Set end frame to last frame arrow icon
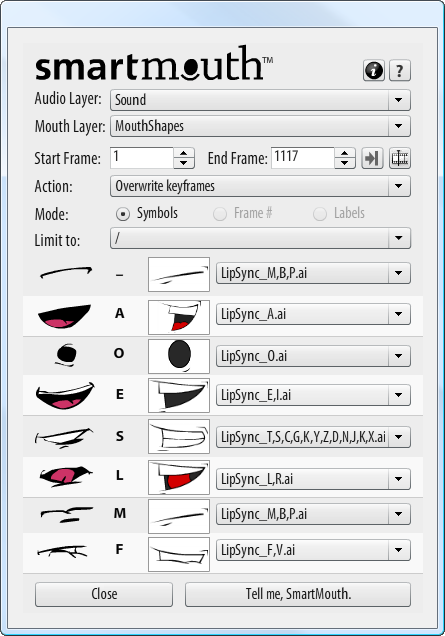 pyautogui.click(x=372, y=158)
